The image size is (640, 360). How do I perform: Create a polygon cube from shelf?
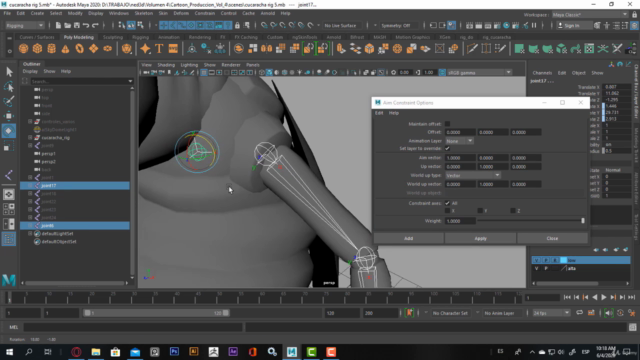[37, 49]
